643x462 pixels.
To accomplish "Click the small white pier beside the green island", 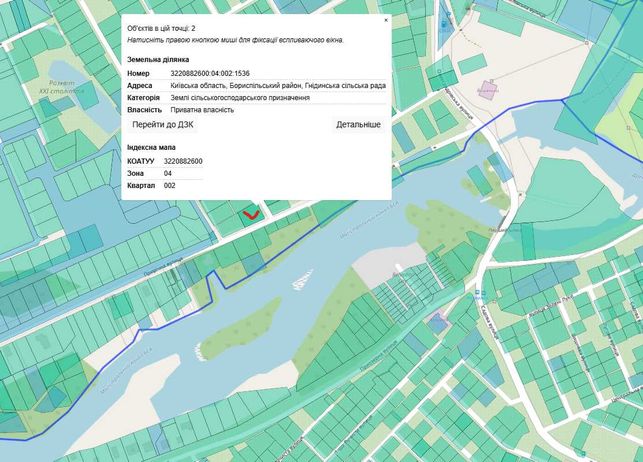I will tap(200, 352).
